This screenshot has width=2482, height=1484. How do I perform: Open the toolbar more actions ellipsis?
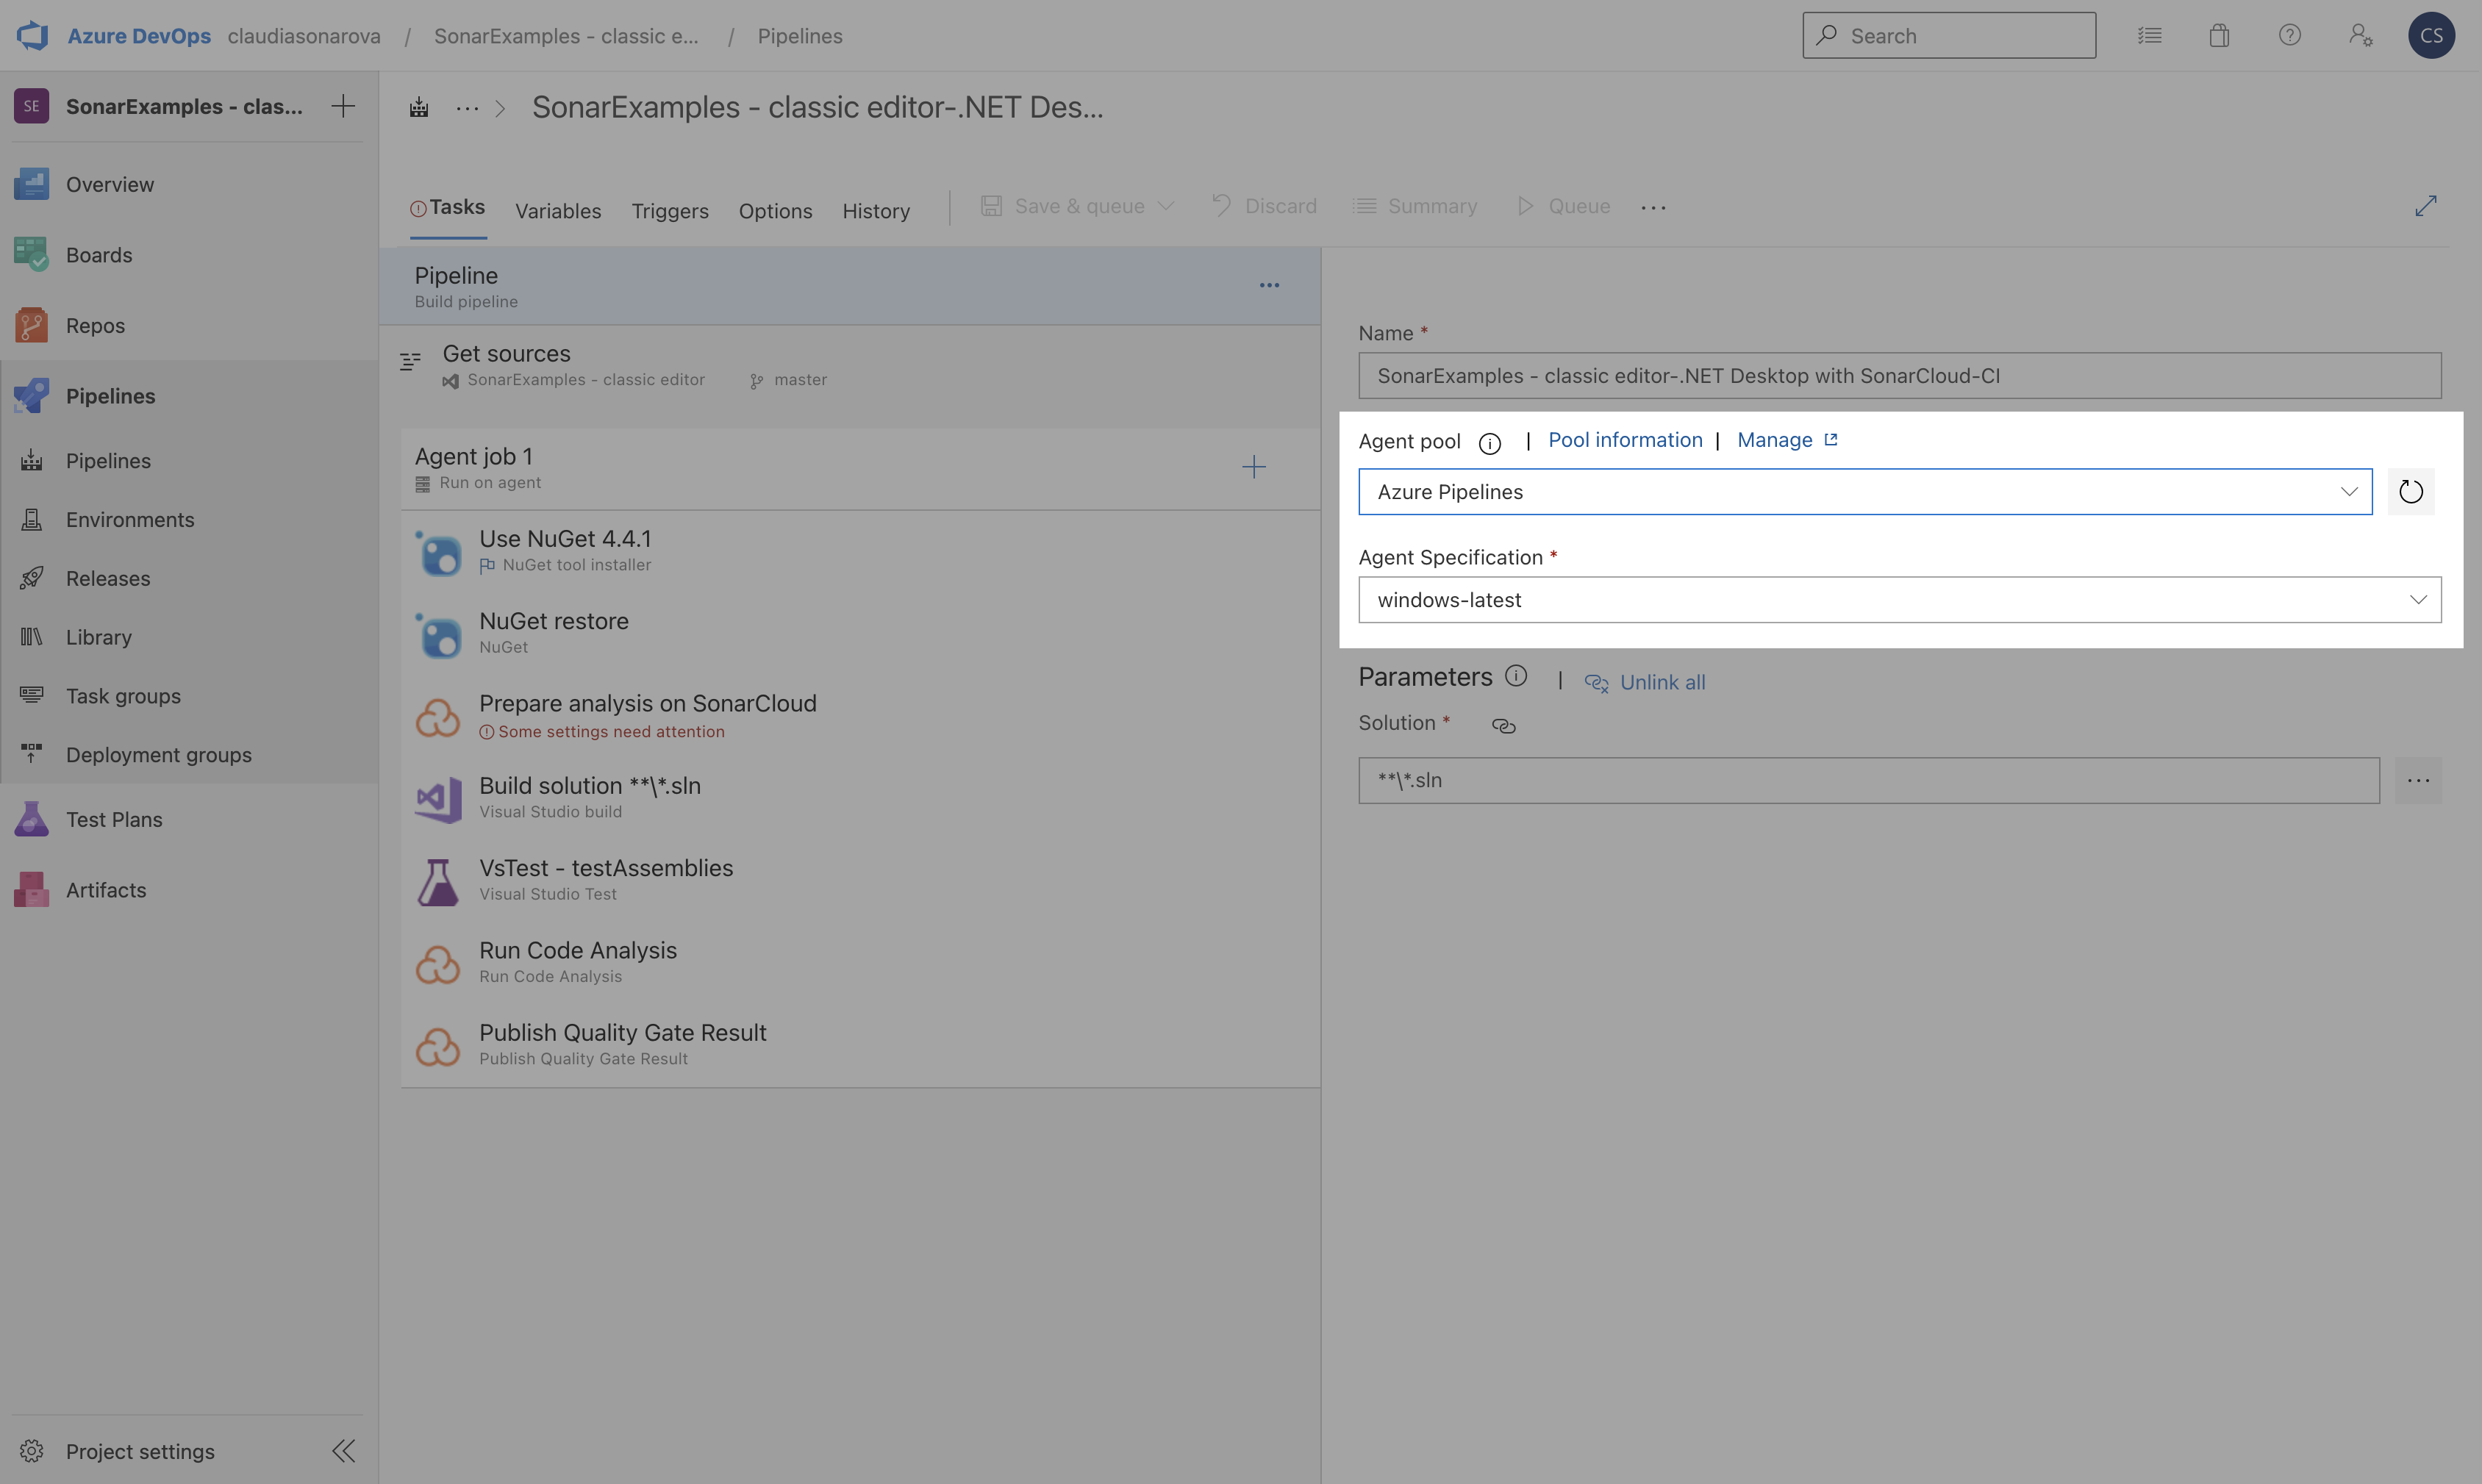1653,207
